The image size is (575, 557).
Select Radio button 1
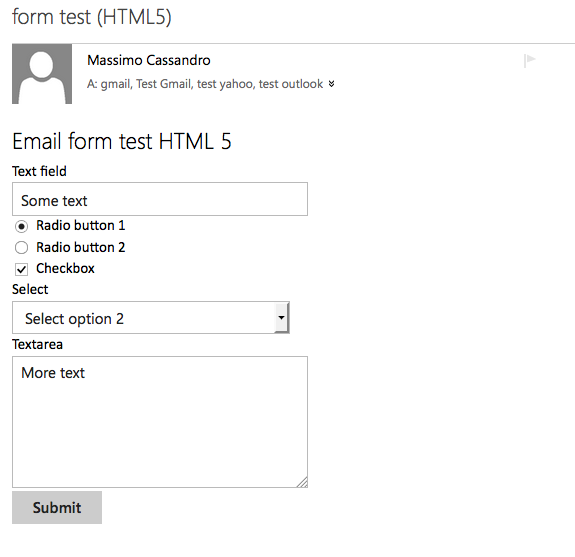click(21, 226)
